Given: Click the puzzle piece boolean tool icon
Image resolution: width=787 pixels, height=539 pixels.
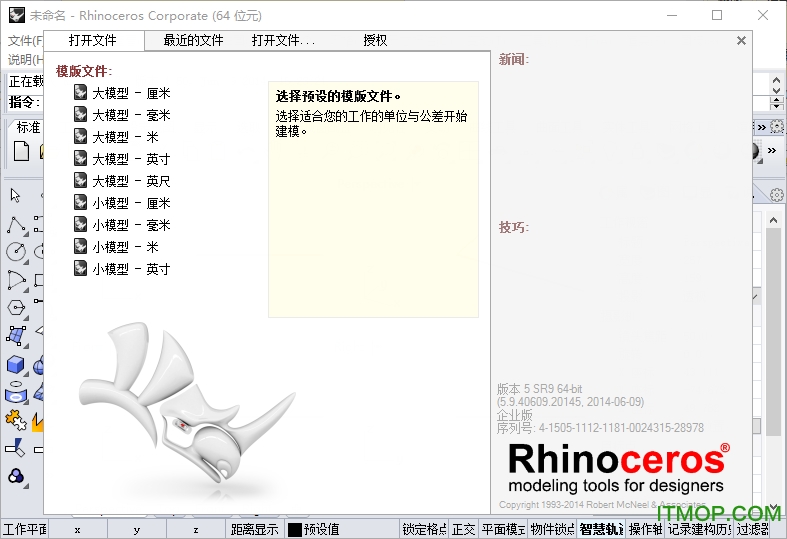Looking at the screenshot, I should (16, 419).
